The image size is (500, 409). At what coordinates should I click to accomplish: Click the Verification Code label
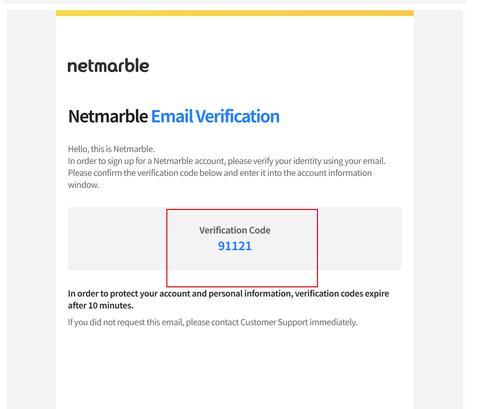click(235, 230)
